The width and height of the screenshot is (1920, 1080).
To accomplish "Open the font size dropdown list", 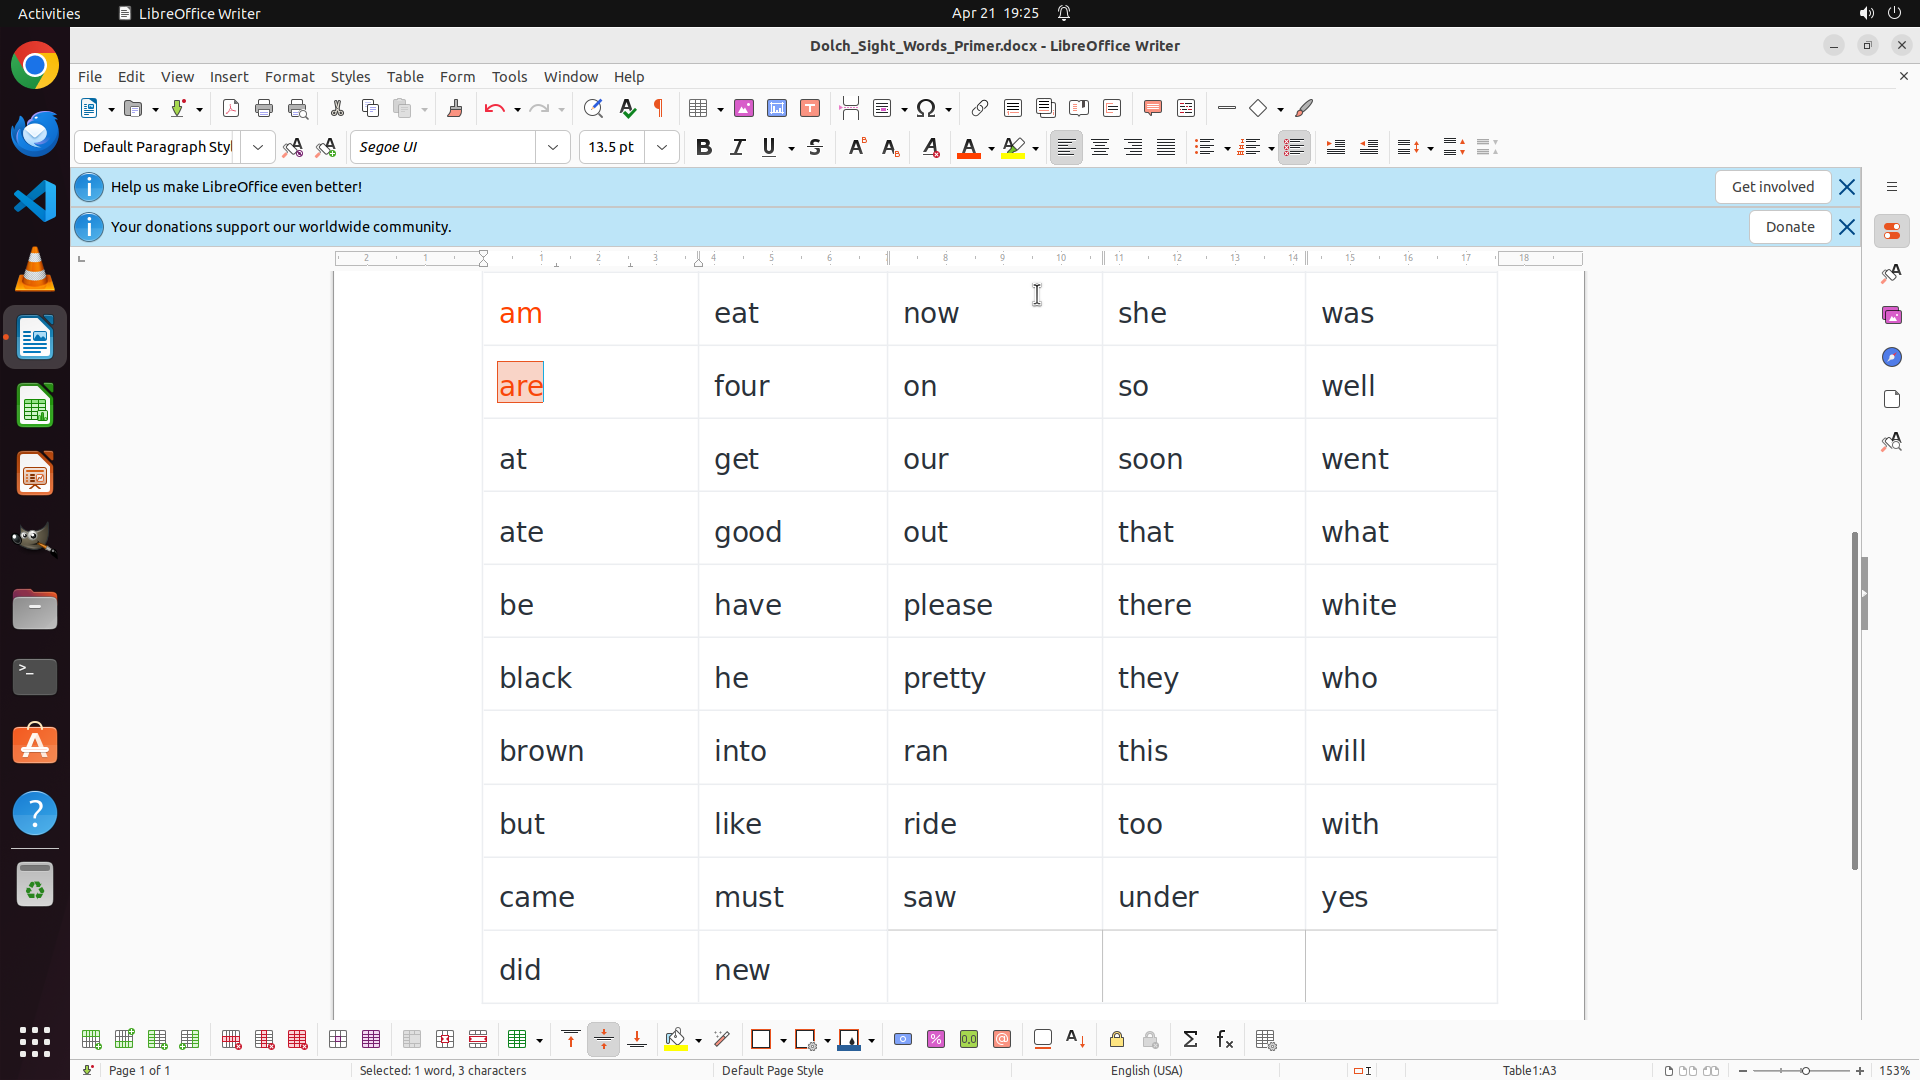I will pyautogui.click(x=662, y=147).
